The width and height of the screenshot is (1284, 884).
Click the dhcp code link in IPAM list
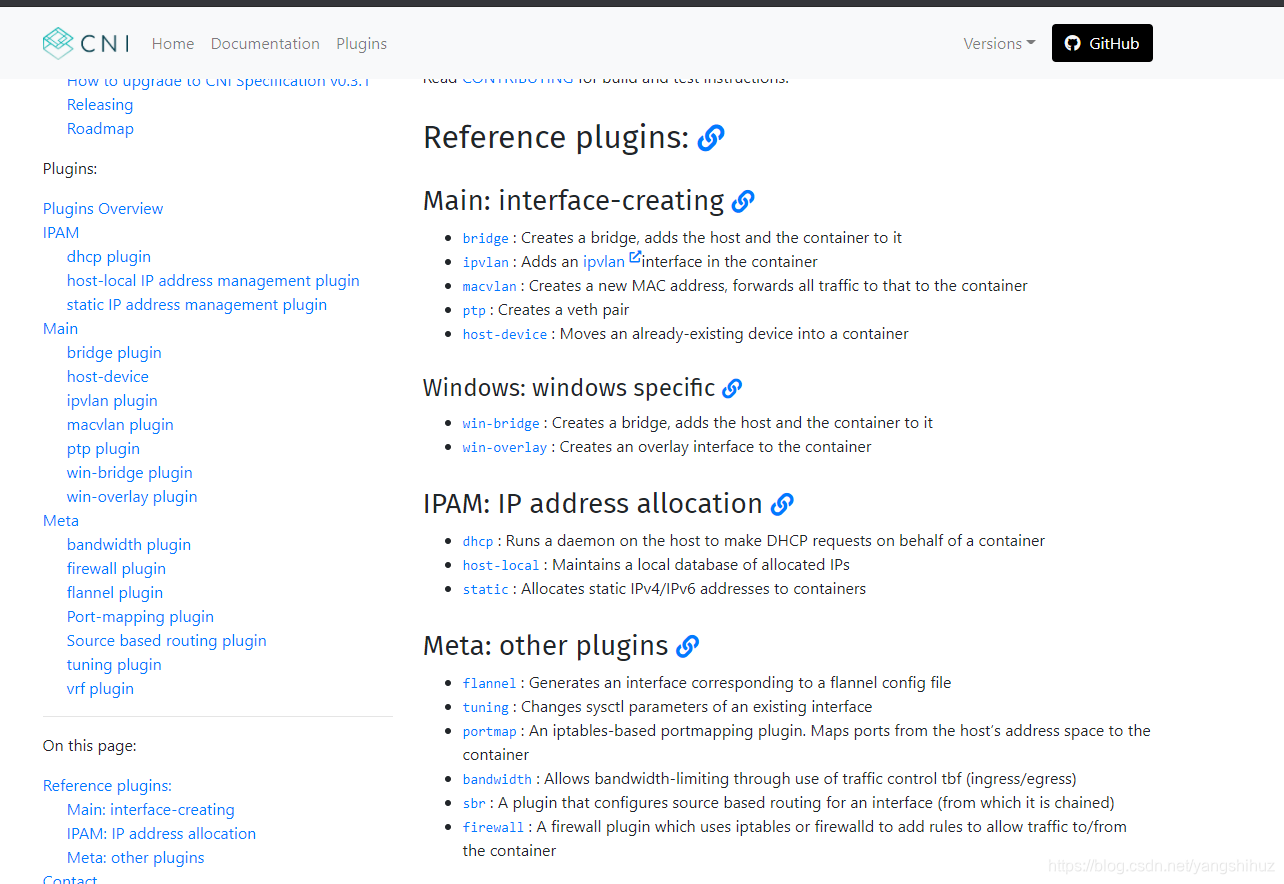[478, 541]
